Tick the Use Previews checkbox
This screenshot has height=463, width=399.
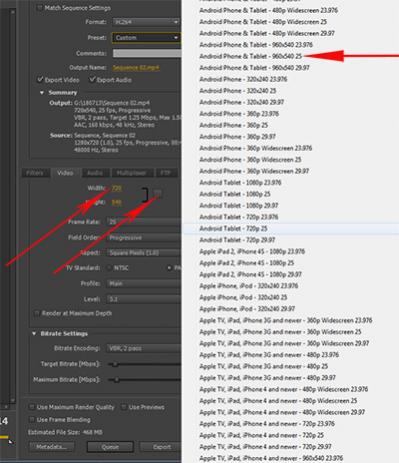[124, 407]
